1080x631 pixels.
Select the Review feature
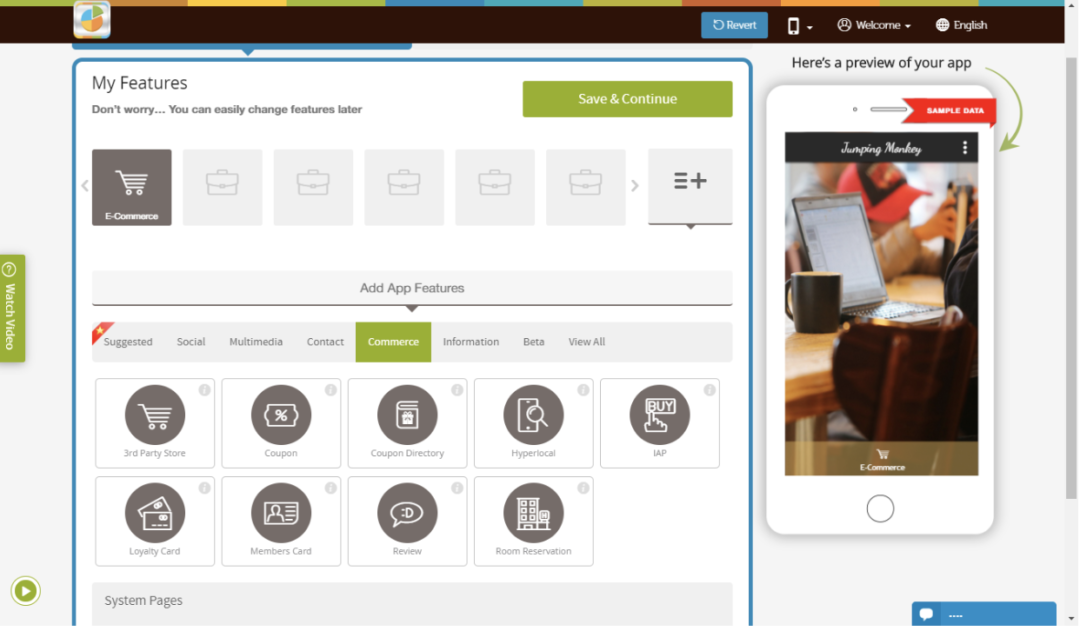(x=407, y=520)
